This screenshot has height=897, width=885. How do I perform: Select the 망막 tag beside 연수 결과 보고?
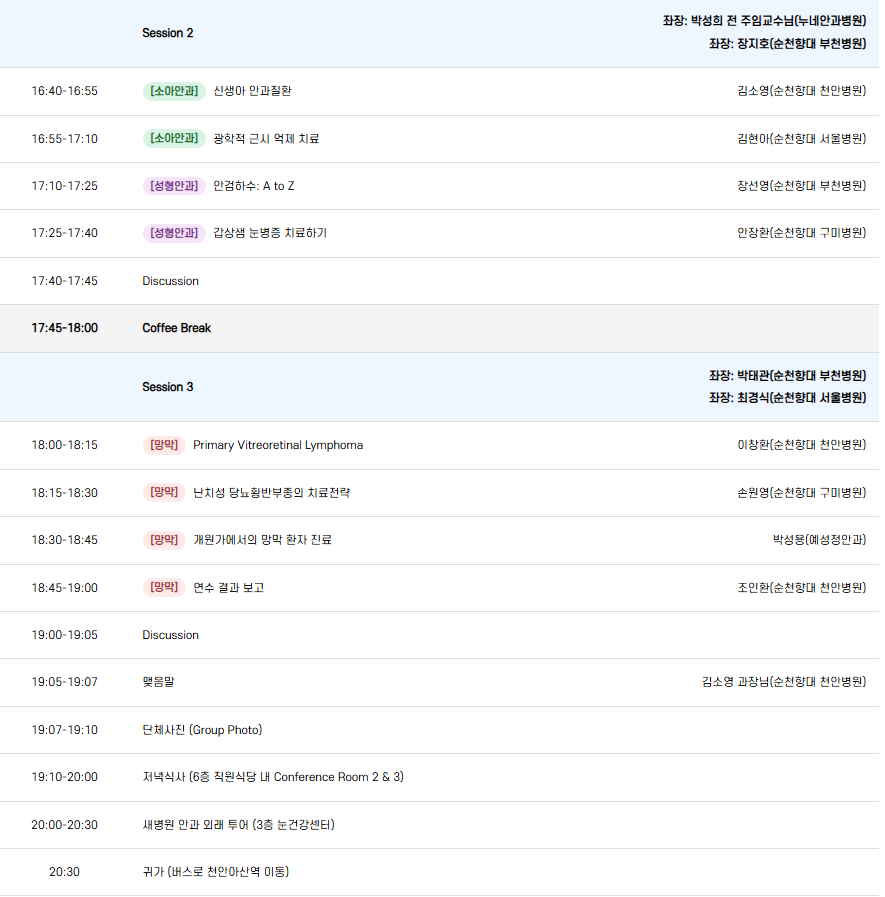[x=164, y=588]
